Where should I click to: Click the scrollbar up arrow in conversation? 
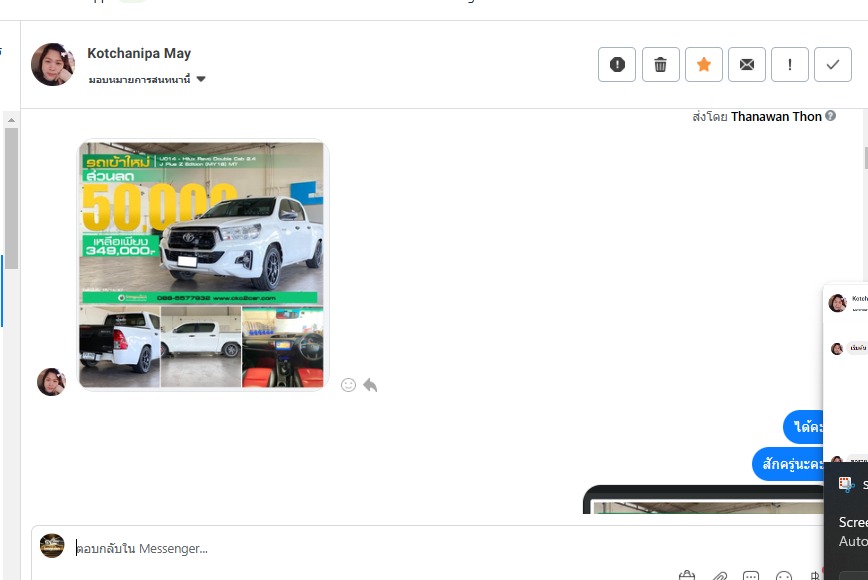tap(11, 120)
